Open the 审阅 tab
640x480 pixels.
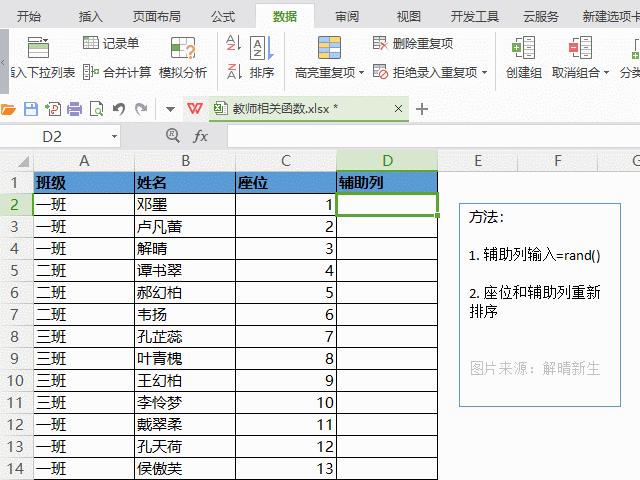pos(347,17)
